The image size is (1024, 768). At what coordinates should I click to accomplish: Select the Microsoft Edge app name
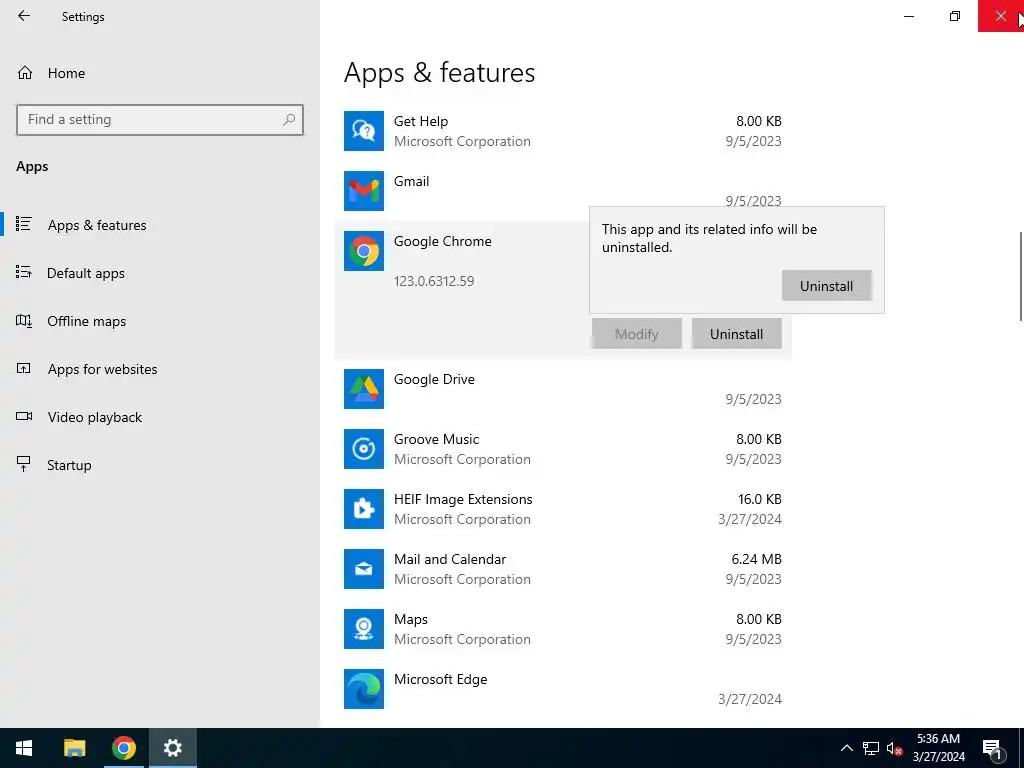(440, 679)
